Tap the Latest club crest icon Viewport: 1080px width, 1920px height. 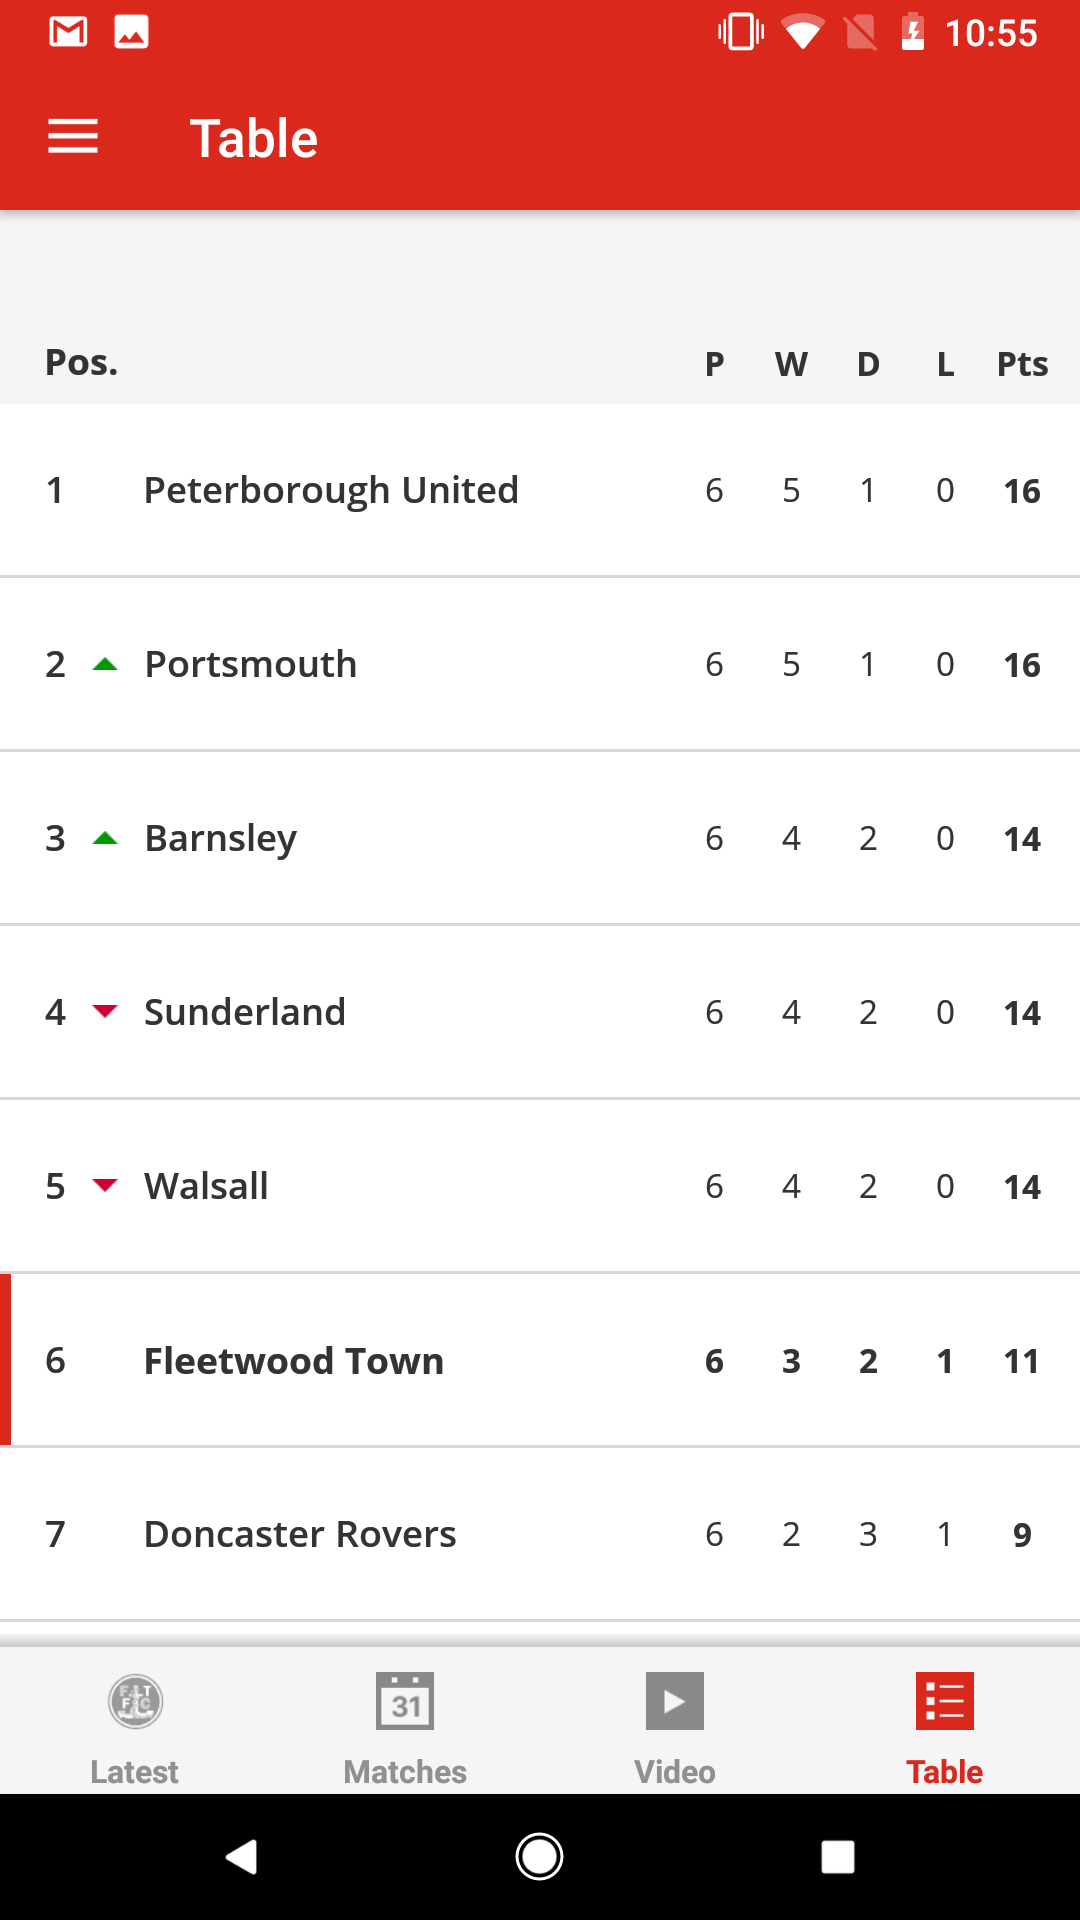tap(135, 1701)
